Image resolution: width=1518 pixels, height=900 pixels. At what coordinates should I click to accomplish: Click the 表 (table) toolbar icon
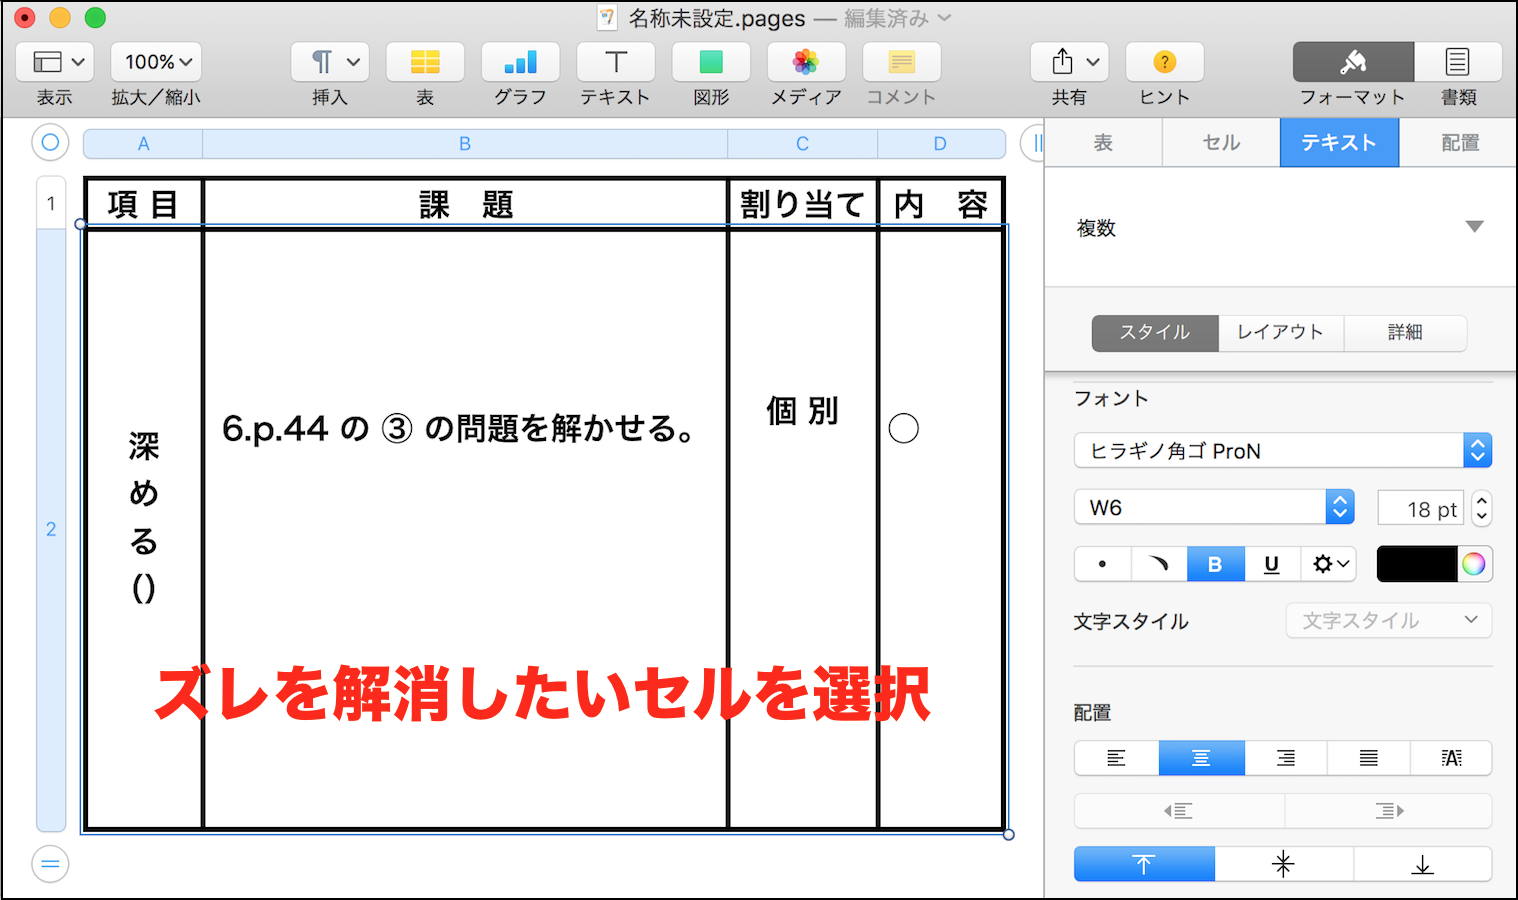pyautogui.click(x=425, y=63)
